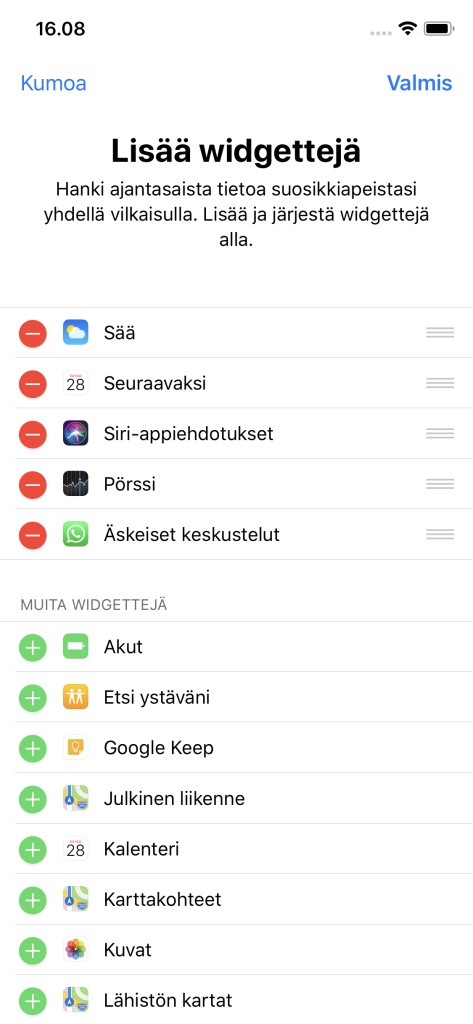
Task: Add the Kalenteri widget with the green plus
Action: pos(32,850)
